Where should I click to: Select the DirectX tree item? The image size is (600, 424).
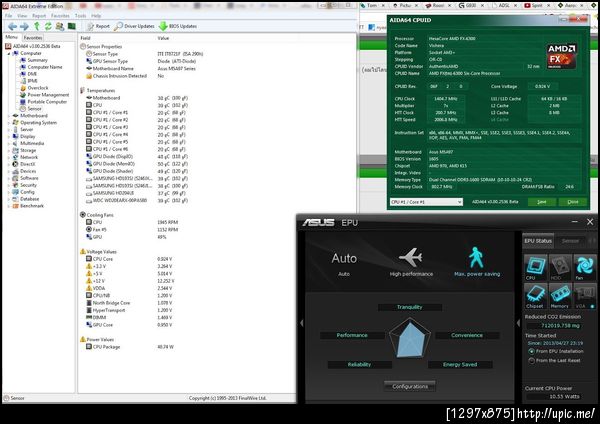click(x=28, y=164)
